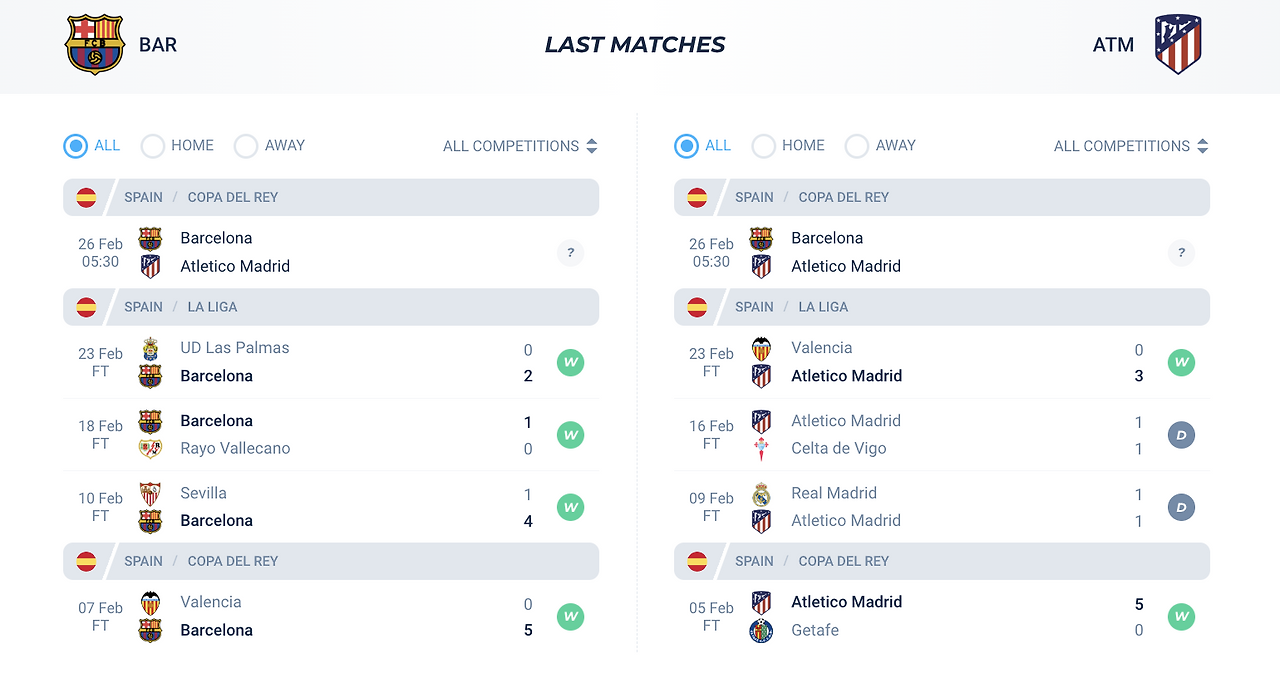Screen dimensions: 1280x673
Task: Open UD Las Palmas vs Barcelona match
Action: [x=331, y=362]
